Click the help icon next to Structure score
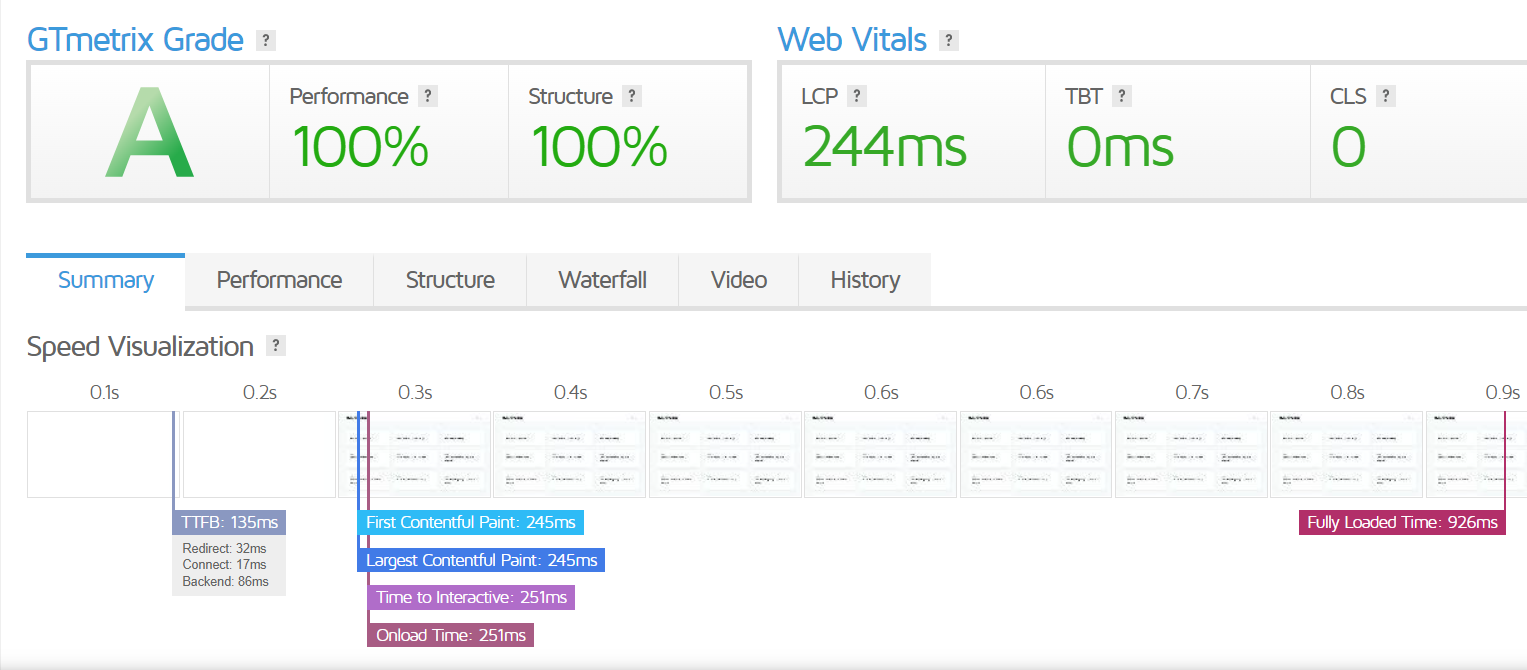Screen dimensions: 1527x670 pos(631,96)
